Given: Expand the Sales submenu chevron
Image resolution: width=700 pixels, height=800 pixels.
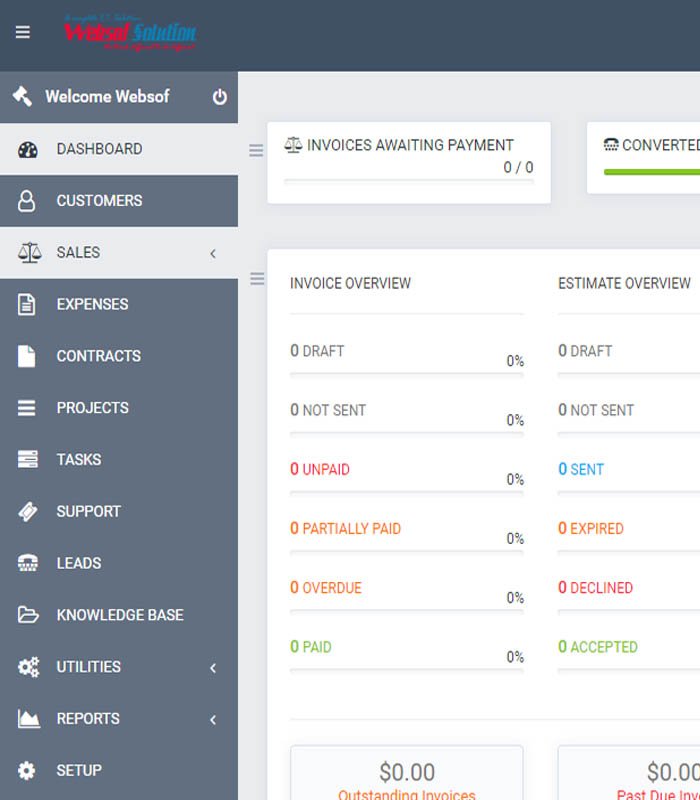Looking at the screenshot, I should click(x=213, y=254).
